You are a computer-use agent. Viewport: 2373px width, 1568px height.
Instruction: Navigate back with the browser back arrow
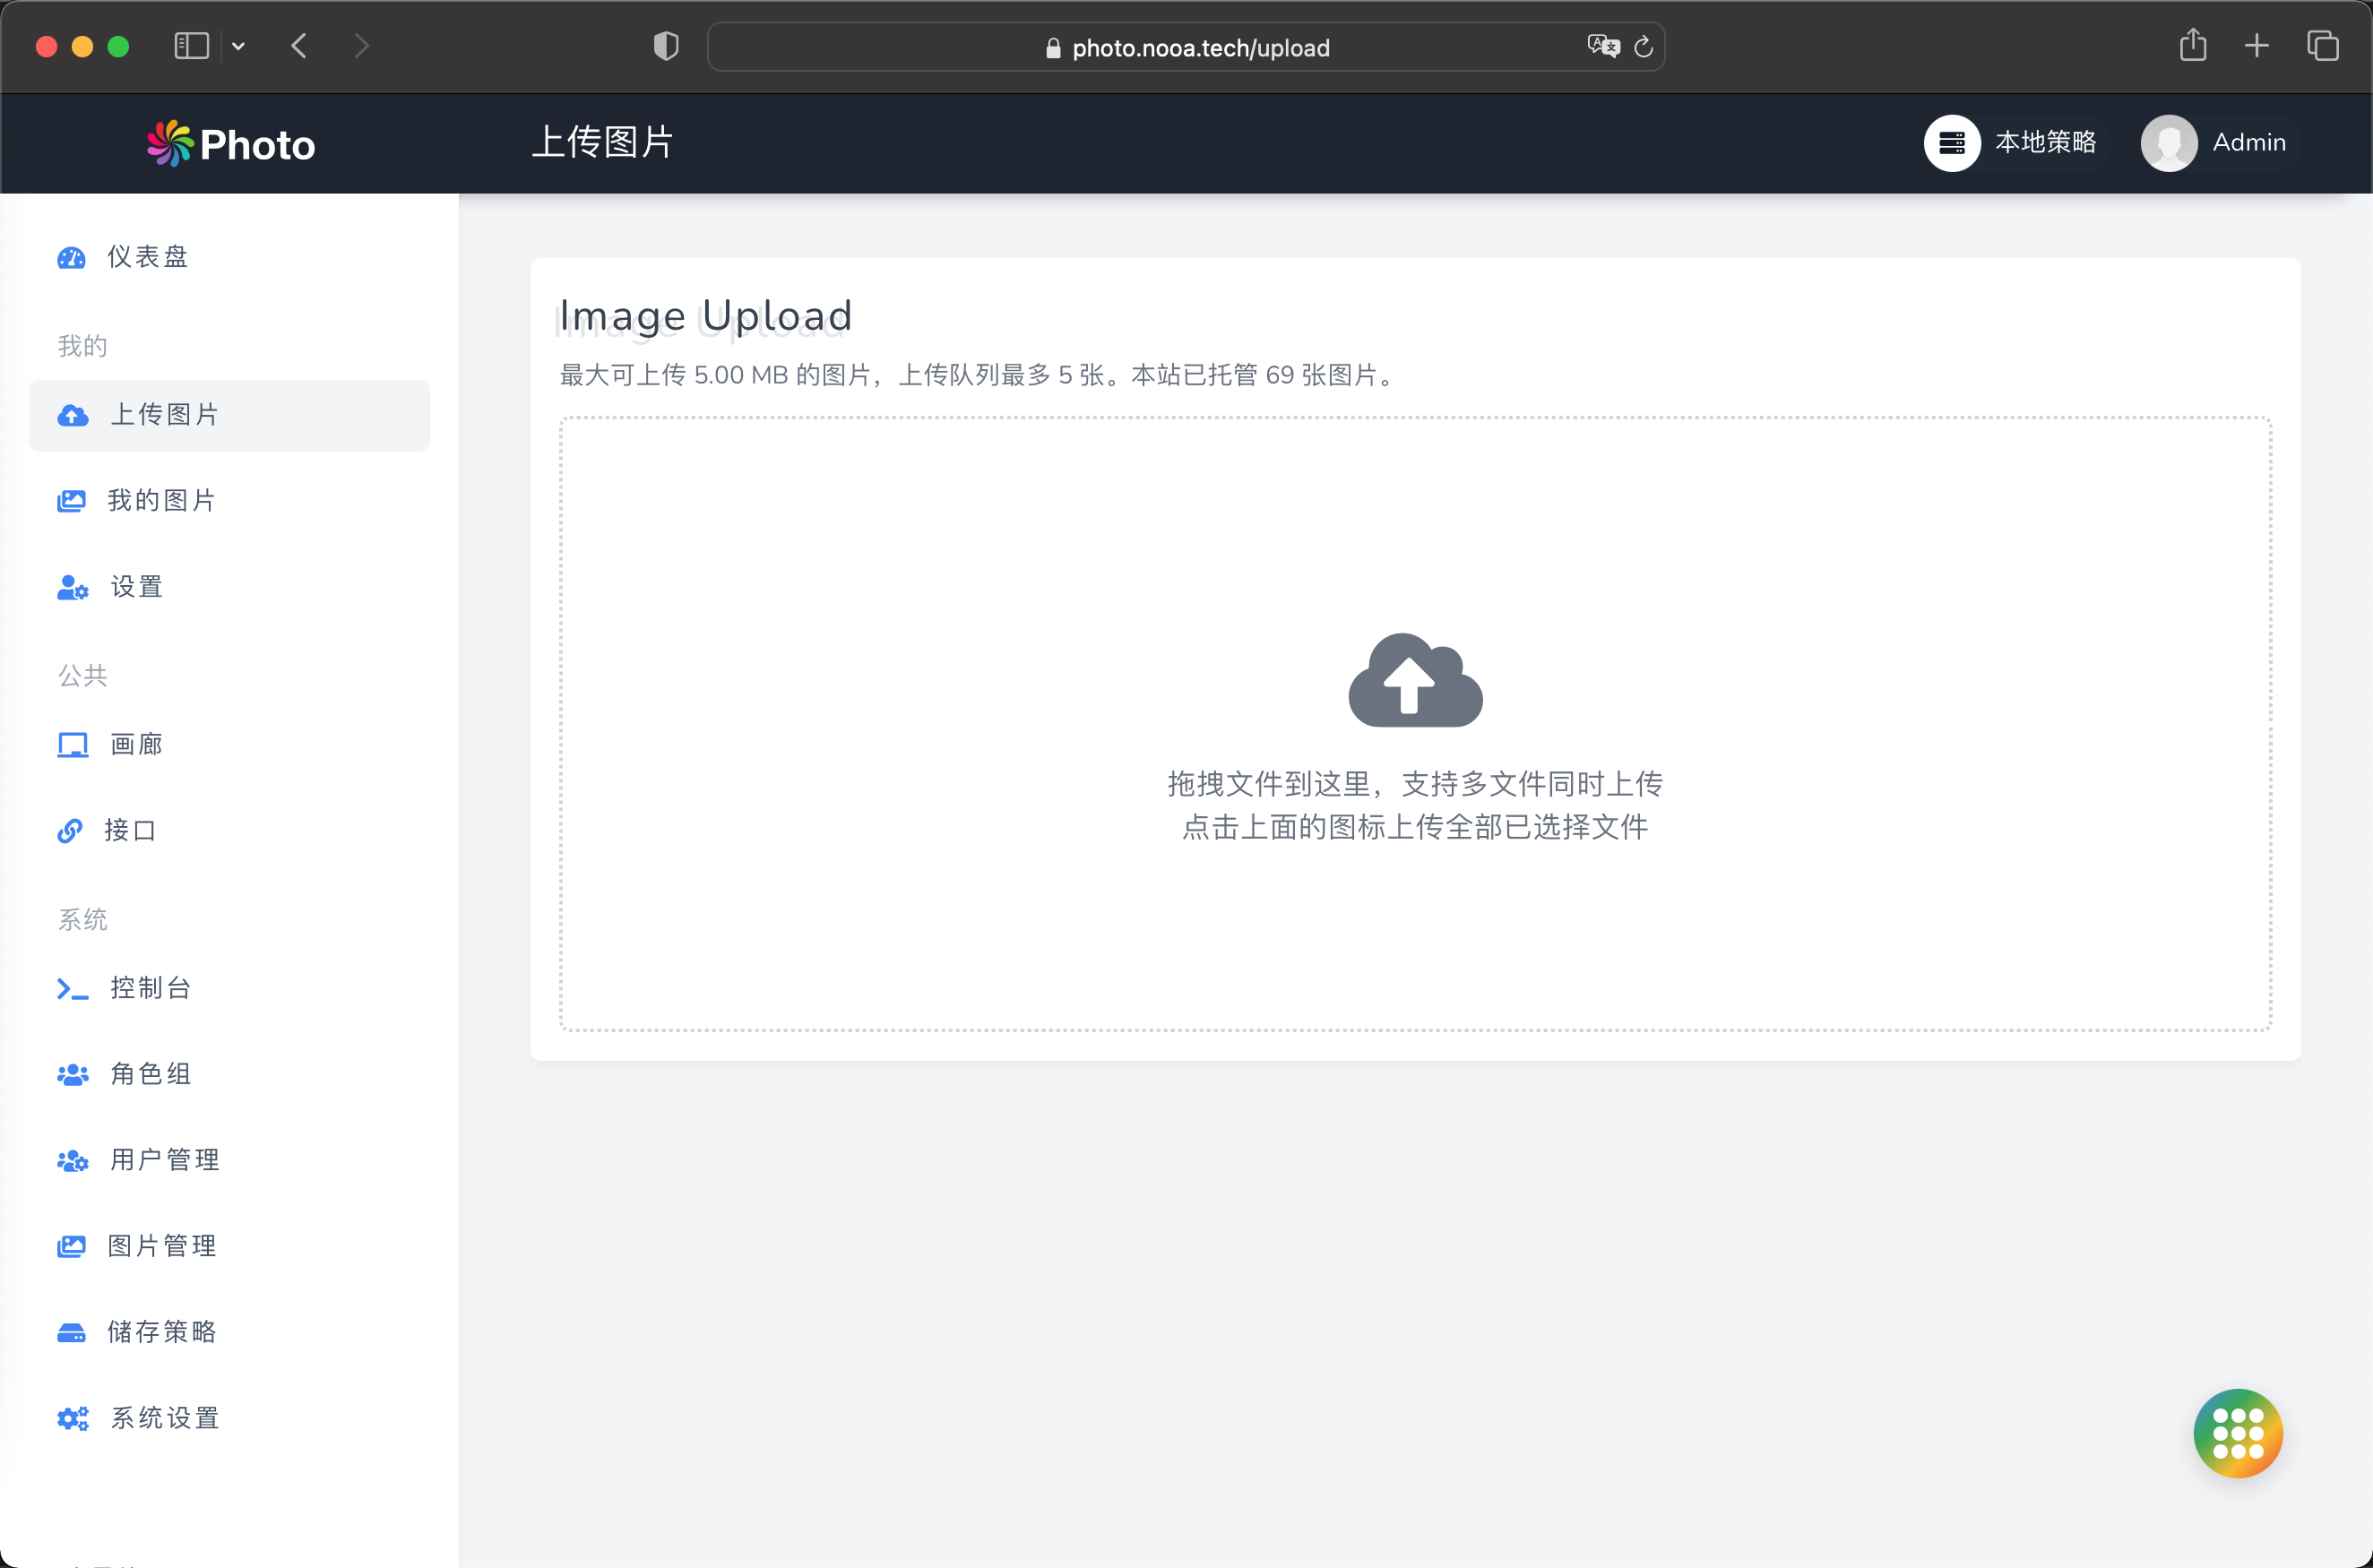298,46
